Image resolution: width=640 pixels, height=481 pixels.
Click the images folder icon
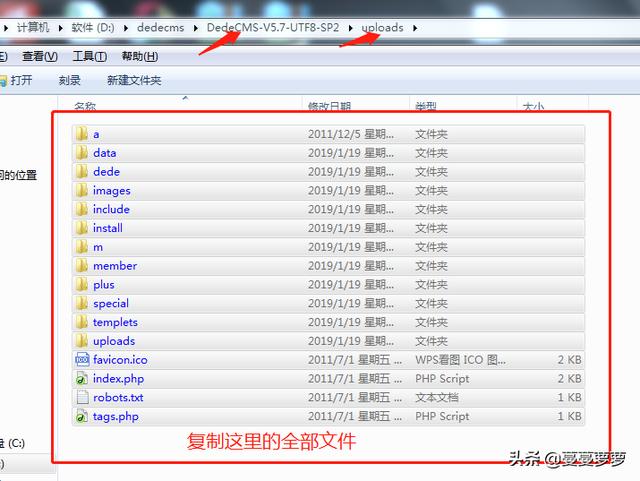[x=82, y=190]
